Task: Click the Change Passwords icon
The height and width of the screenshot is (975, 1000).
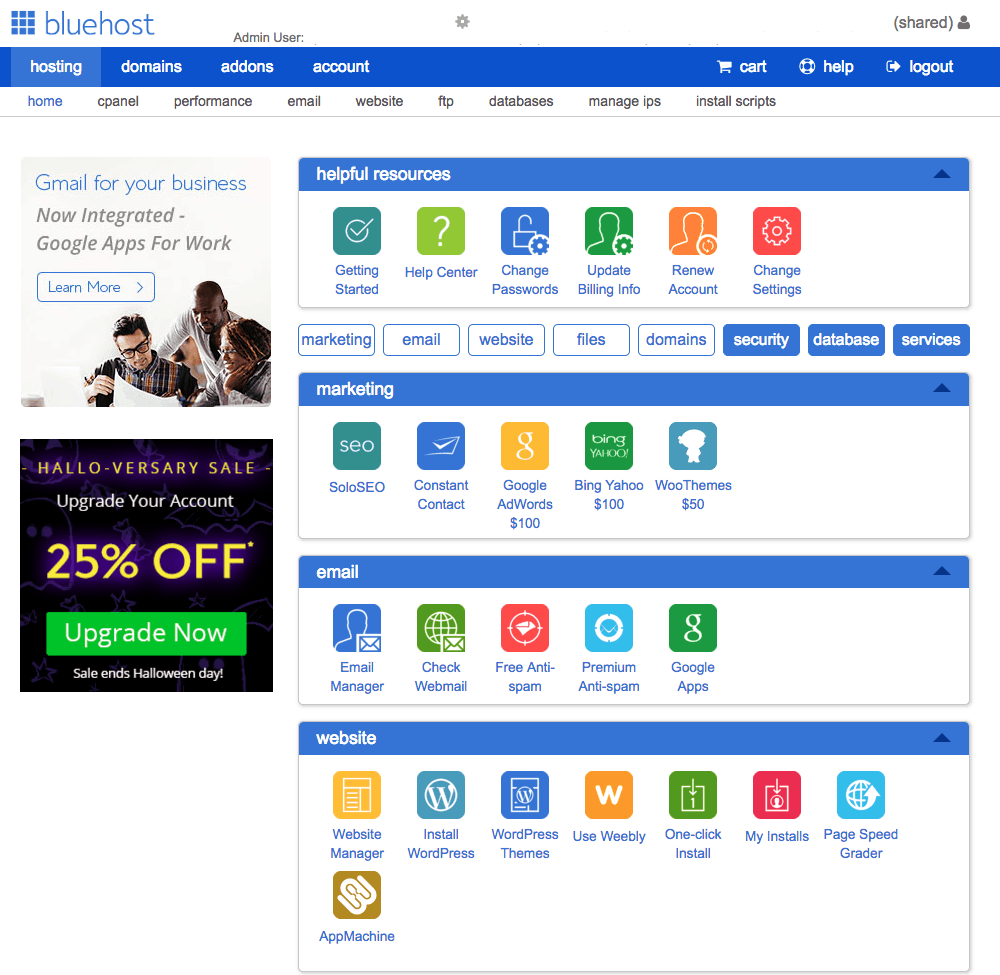Action: (x=525, y=231)
